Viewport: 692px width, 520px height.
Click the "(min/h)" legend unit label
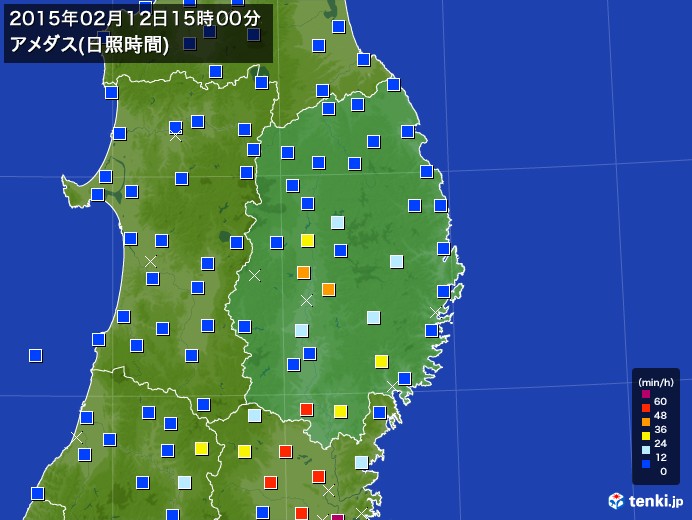point(656,382)
